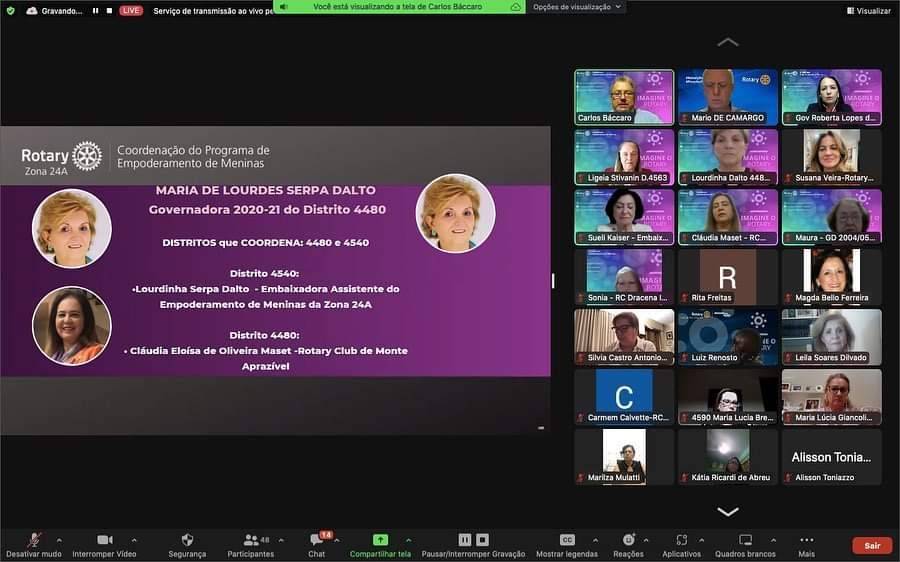Select Carlos Báccaro's video thumbnail

click(x=624, y=97)
